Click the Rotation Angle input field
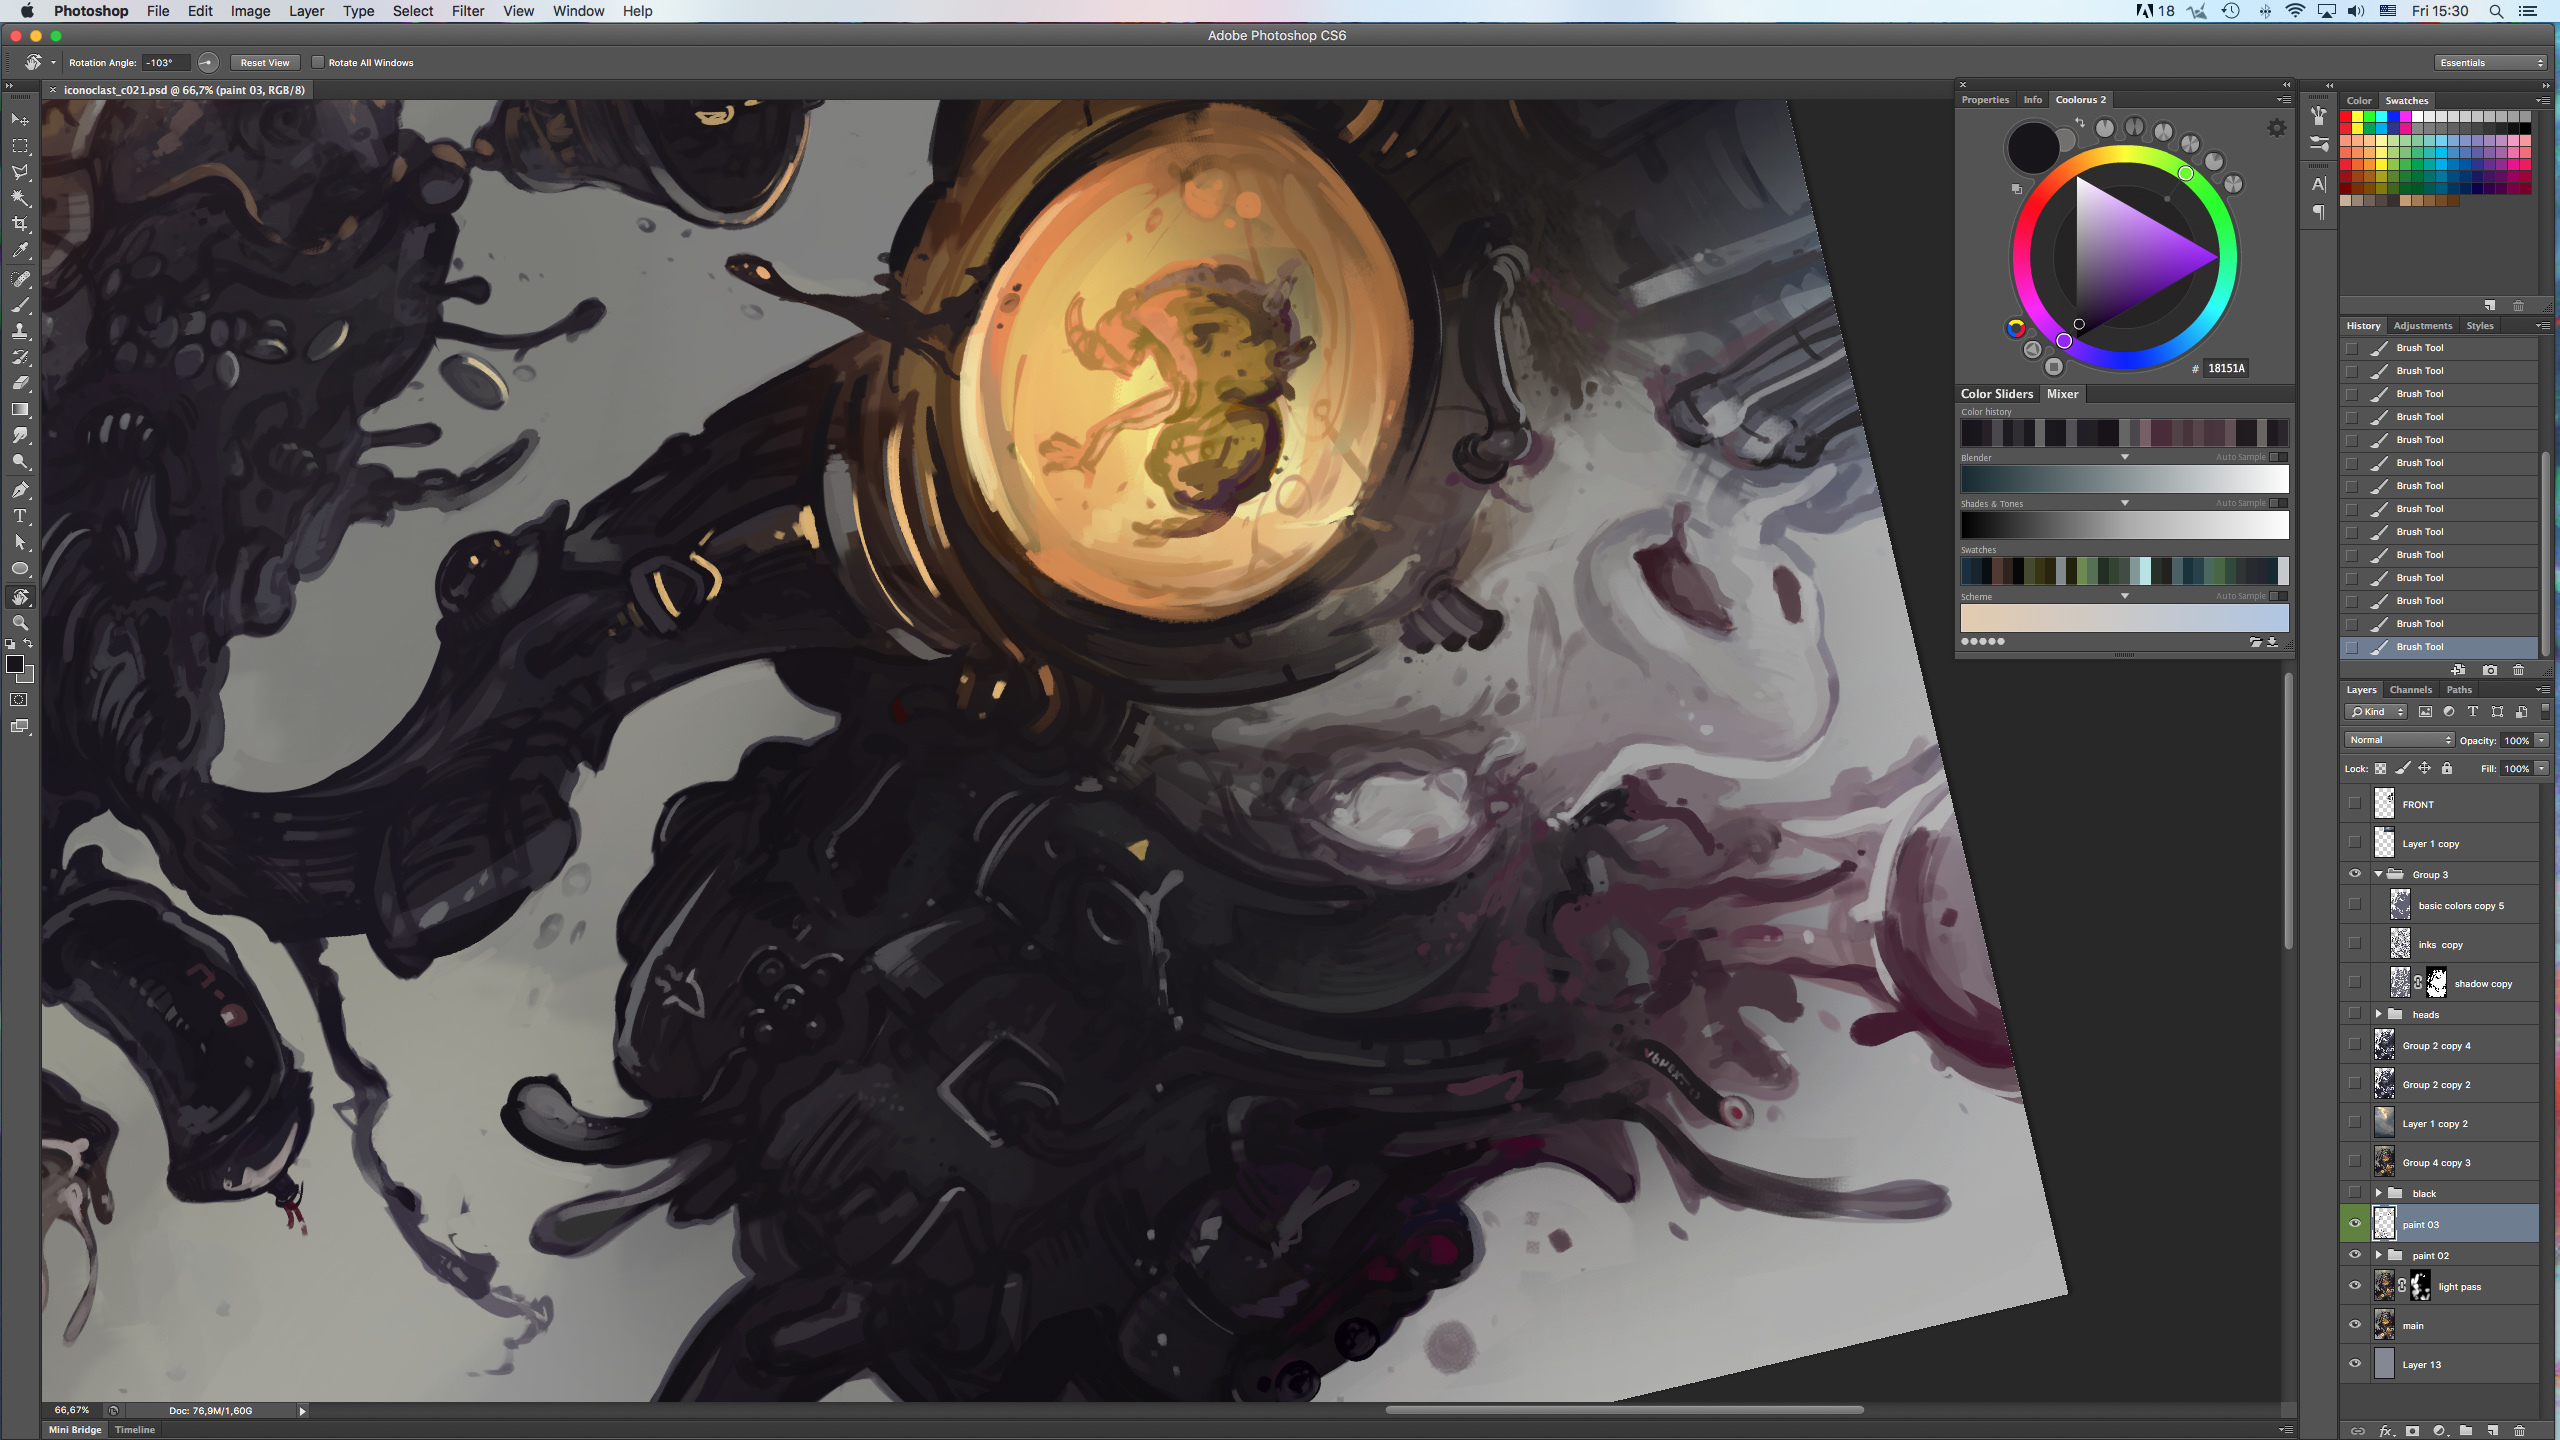This screenshot has width=2560, height=1440. pyautogui.click(x=165, y=62)
